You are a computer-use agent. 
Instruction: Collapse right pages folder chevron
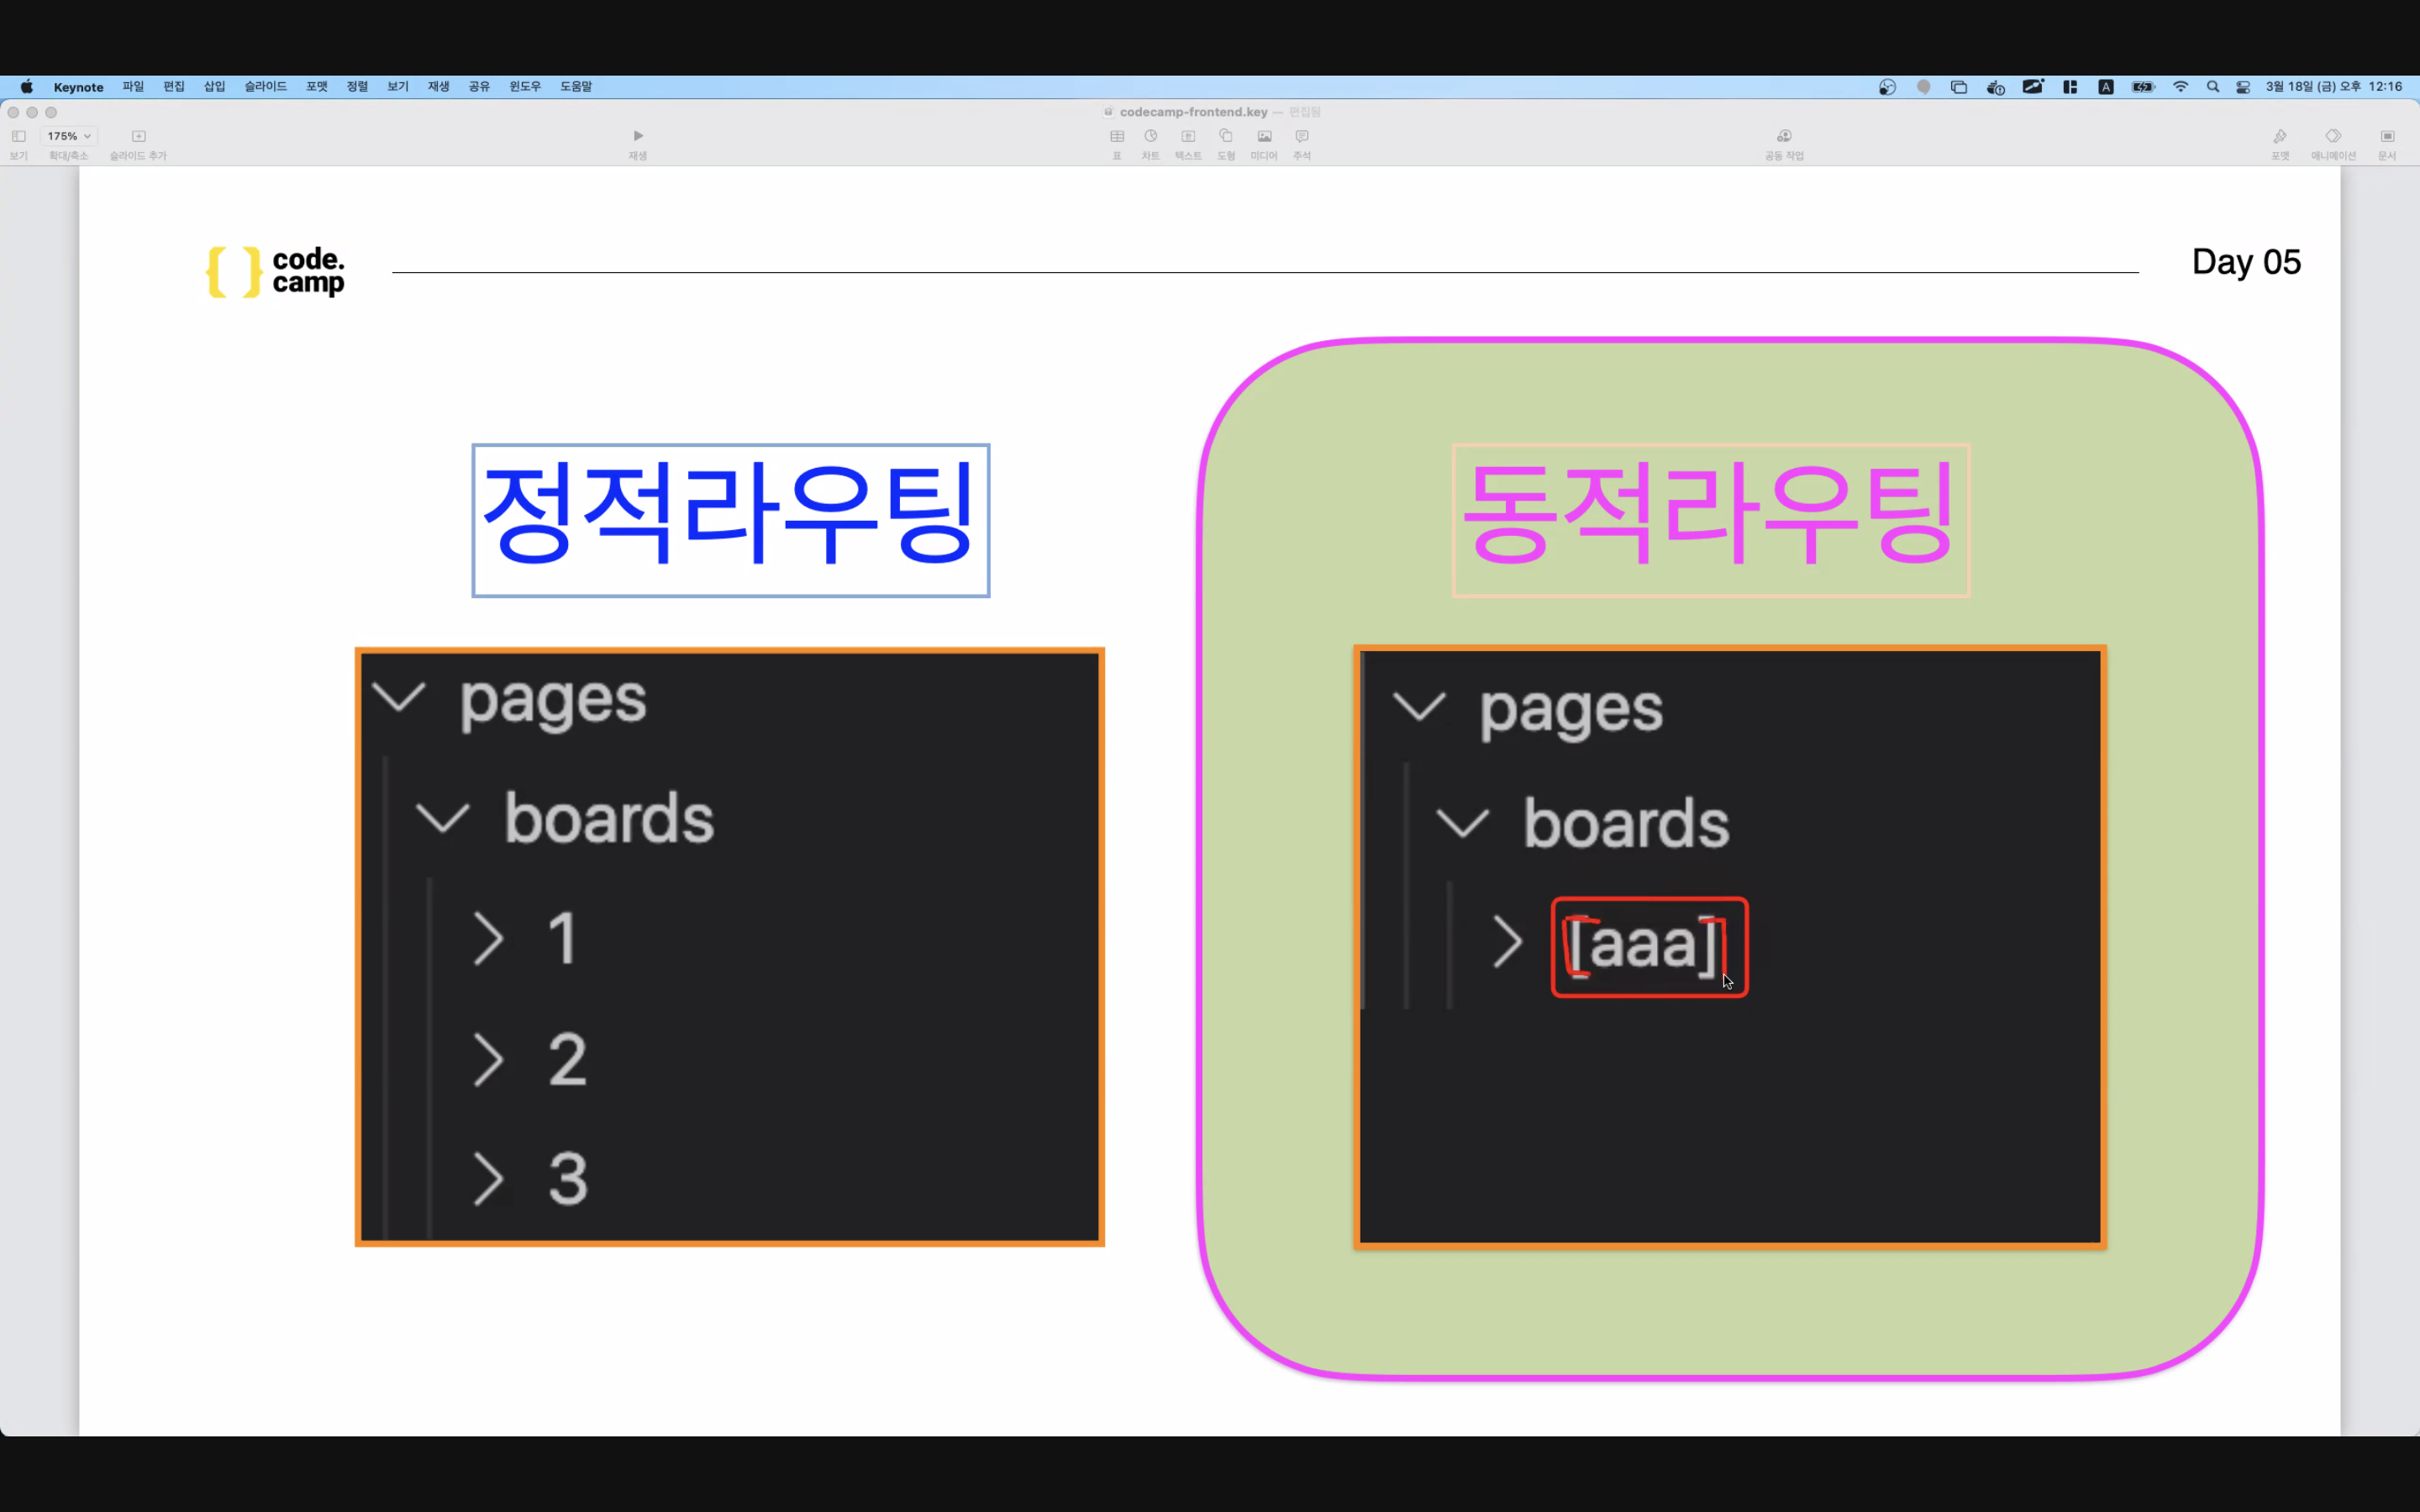pos(1419,706)
